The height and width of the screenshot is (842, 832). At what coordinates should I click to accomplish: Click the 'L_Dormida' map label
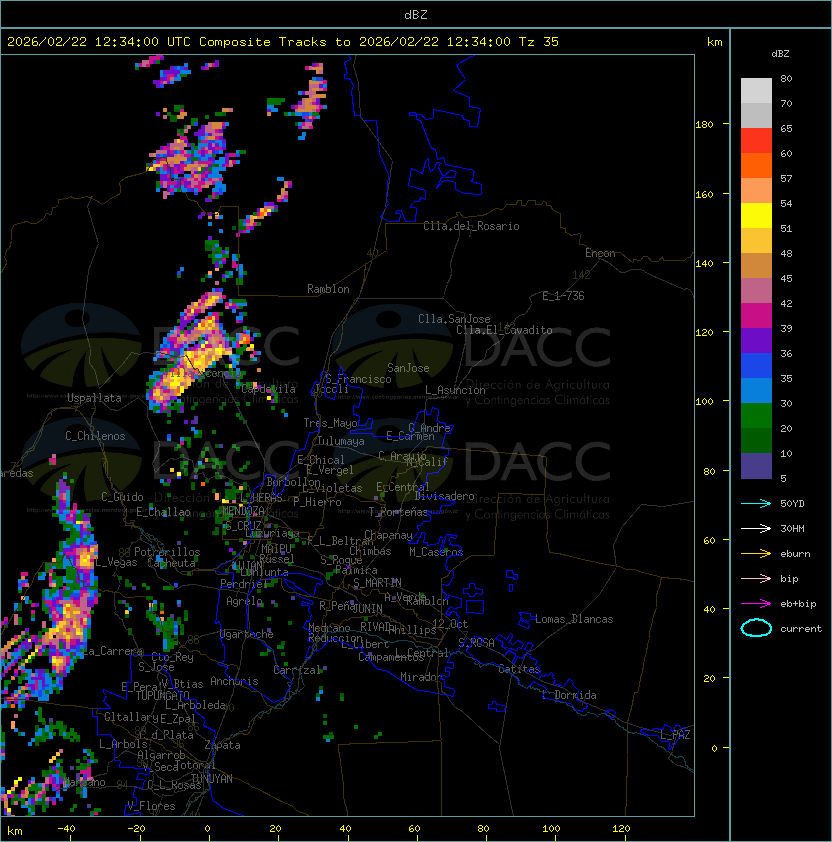569,695
